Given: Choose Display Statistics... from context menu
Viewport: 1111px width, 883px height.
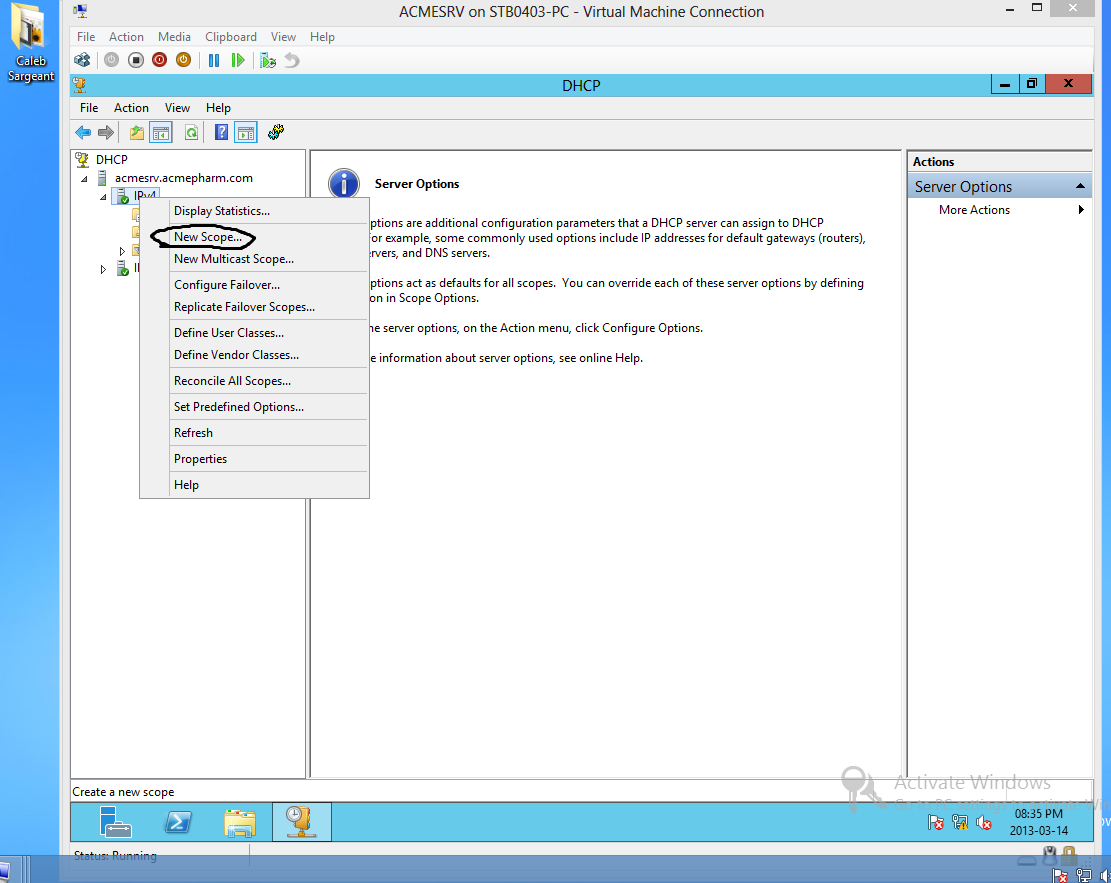Looking at the screenshot, I should pos(222,211).
